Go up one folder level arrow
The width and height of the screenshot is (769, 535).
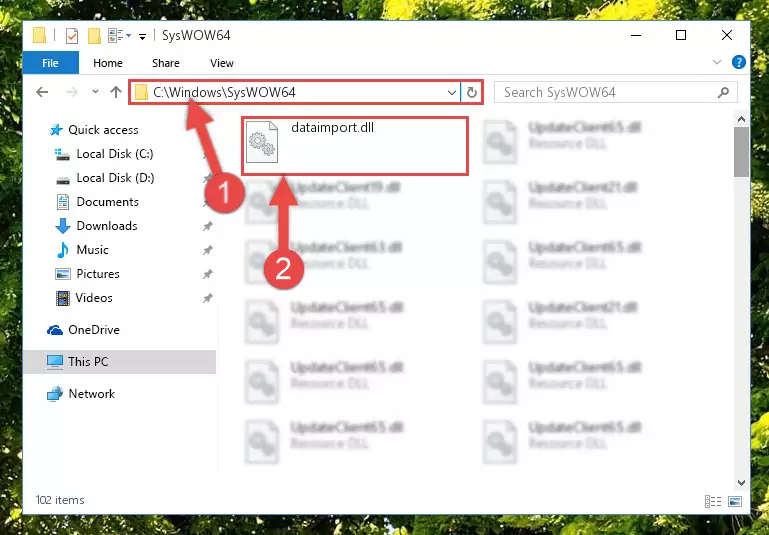[116, 92]
